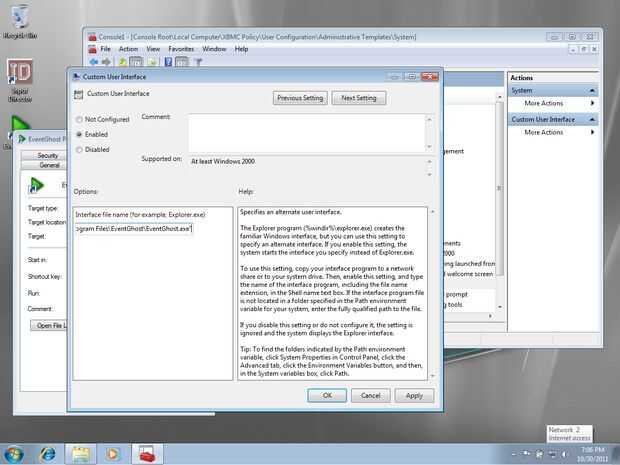
Task: Click the Filter funnel toolbar icon
Action: coord(198,62)
